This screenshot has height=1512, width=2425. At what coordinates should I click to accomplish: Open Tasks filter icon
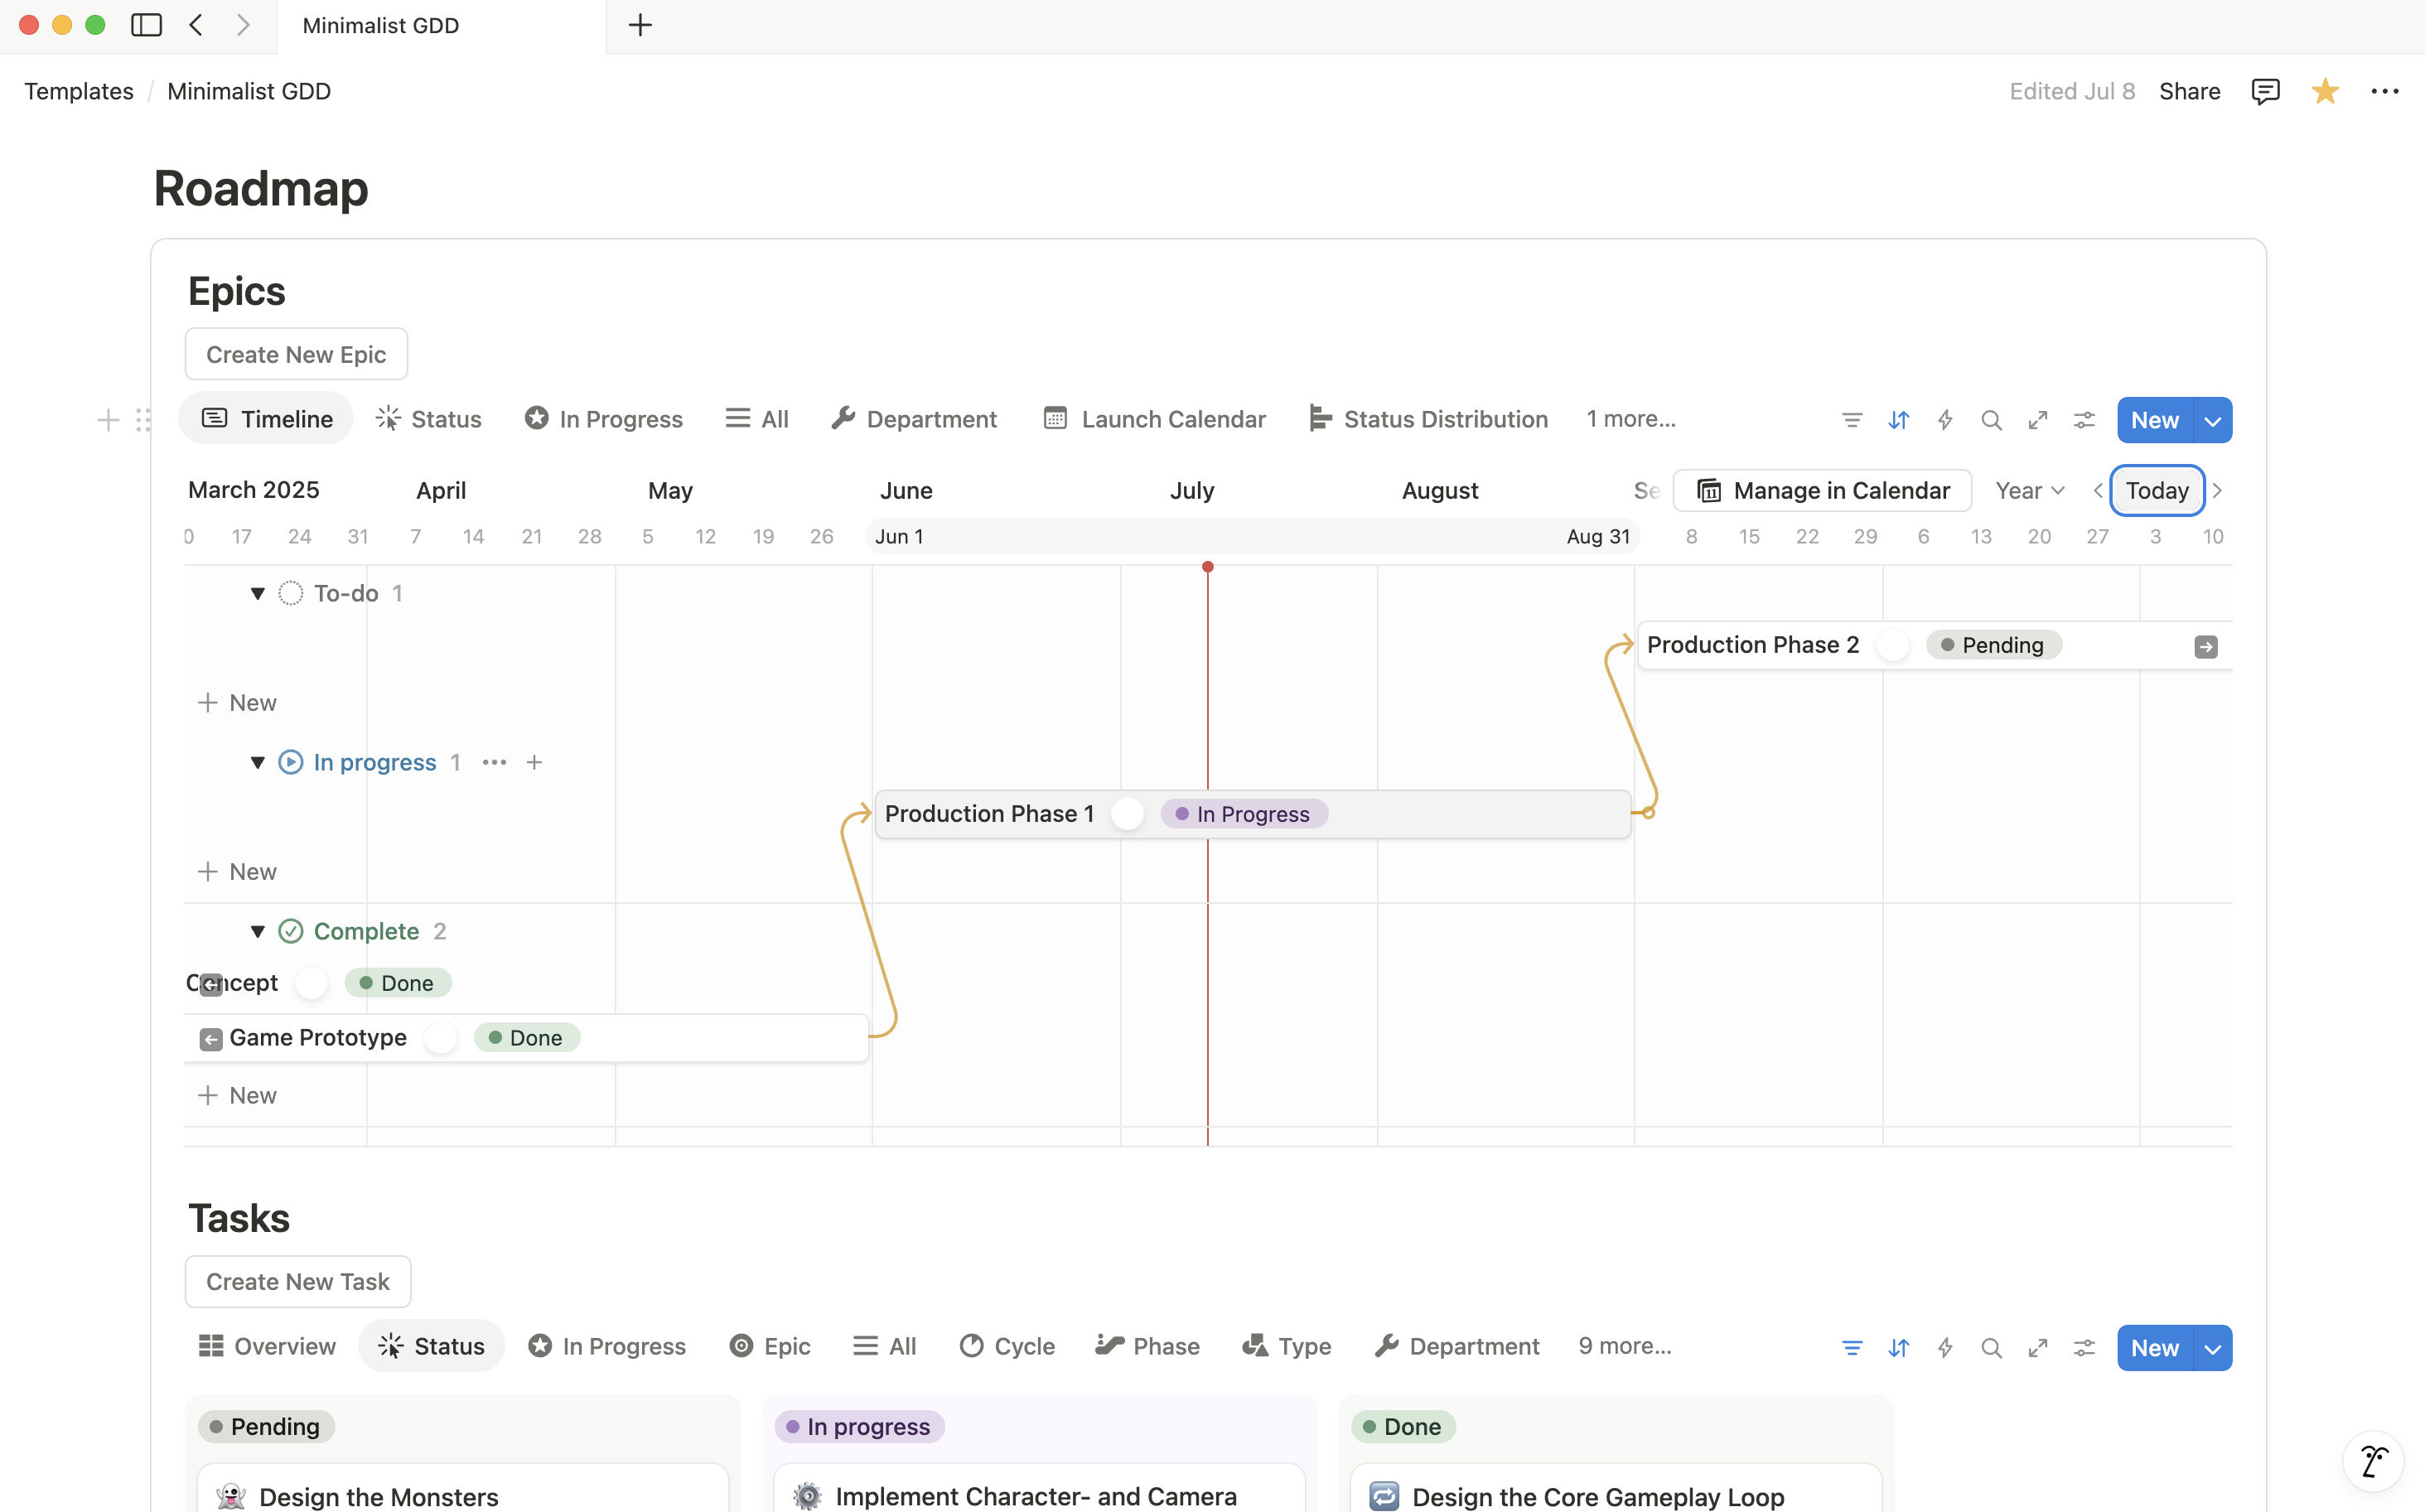(x=1852, y=1348)
